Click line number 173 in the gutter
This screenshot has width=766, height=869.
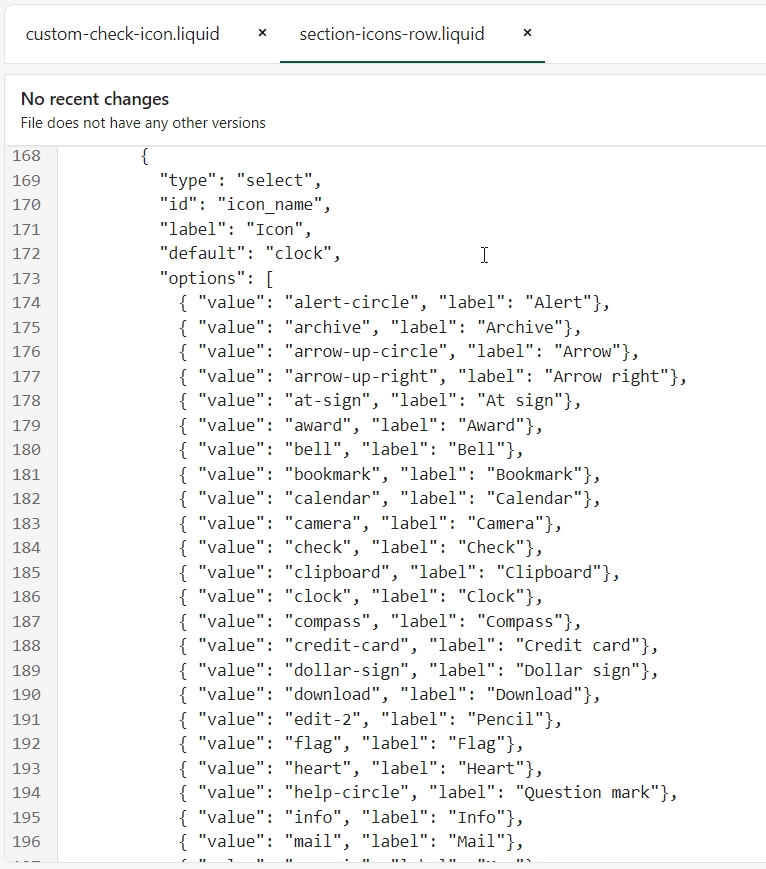(26, 278)
